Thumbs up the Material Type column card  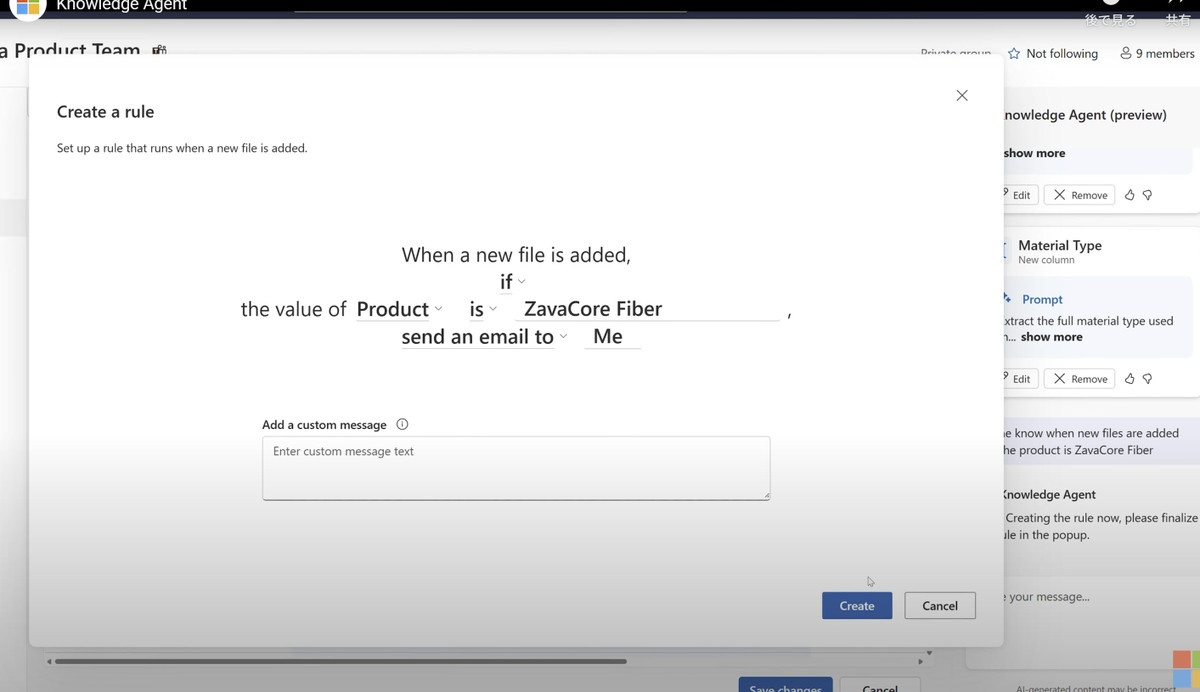pyautogui.click(x=1130, y=379)
